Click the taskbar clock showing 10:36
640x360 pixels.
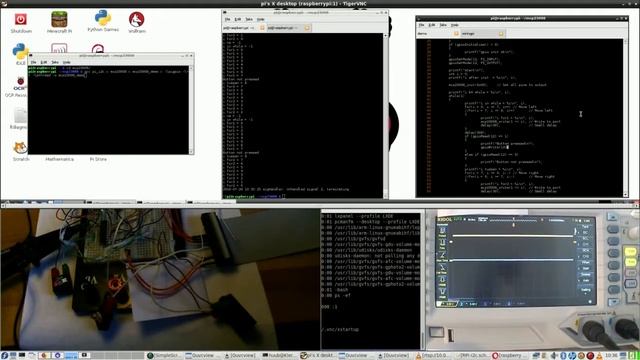tap(611, 356)
